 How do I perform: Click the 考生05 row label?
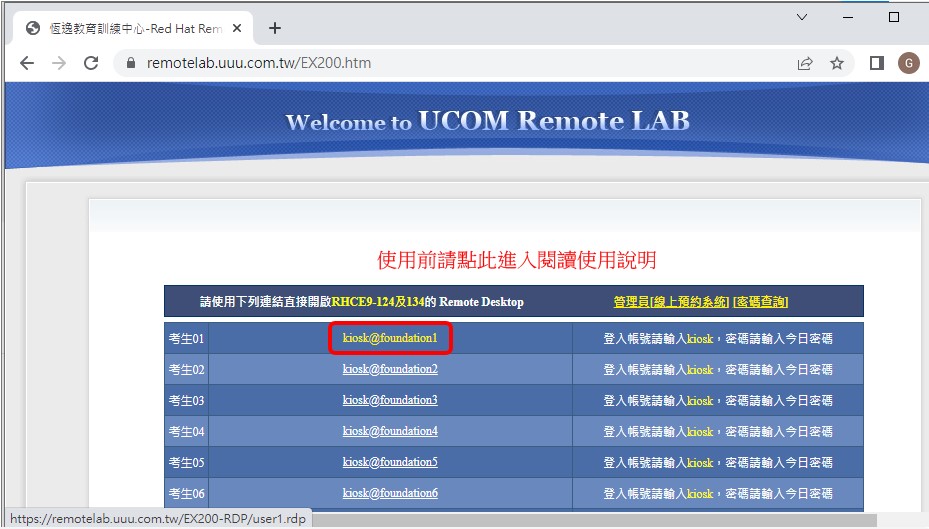pyautogui.click(x=186, y=462)
